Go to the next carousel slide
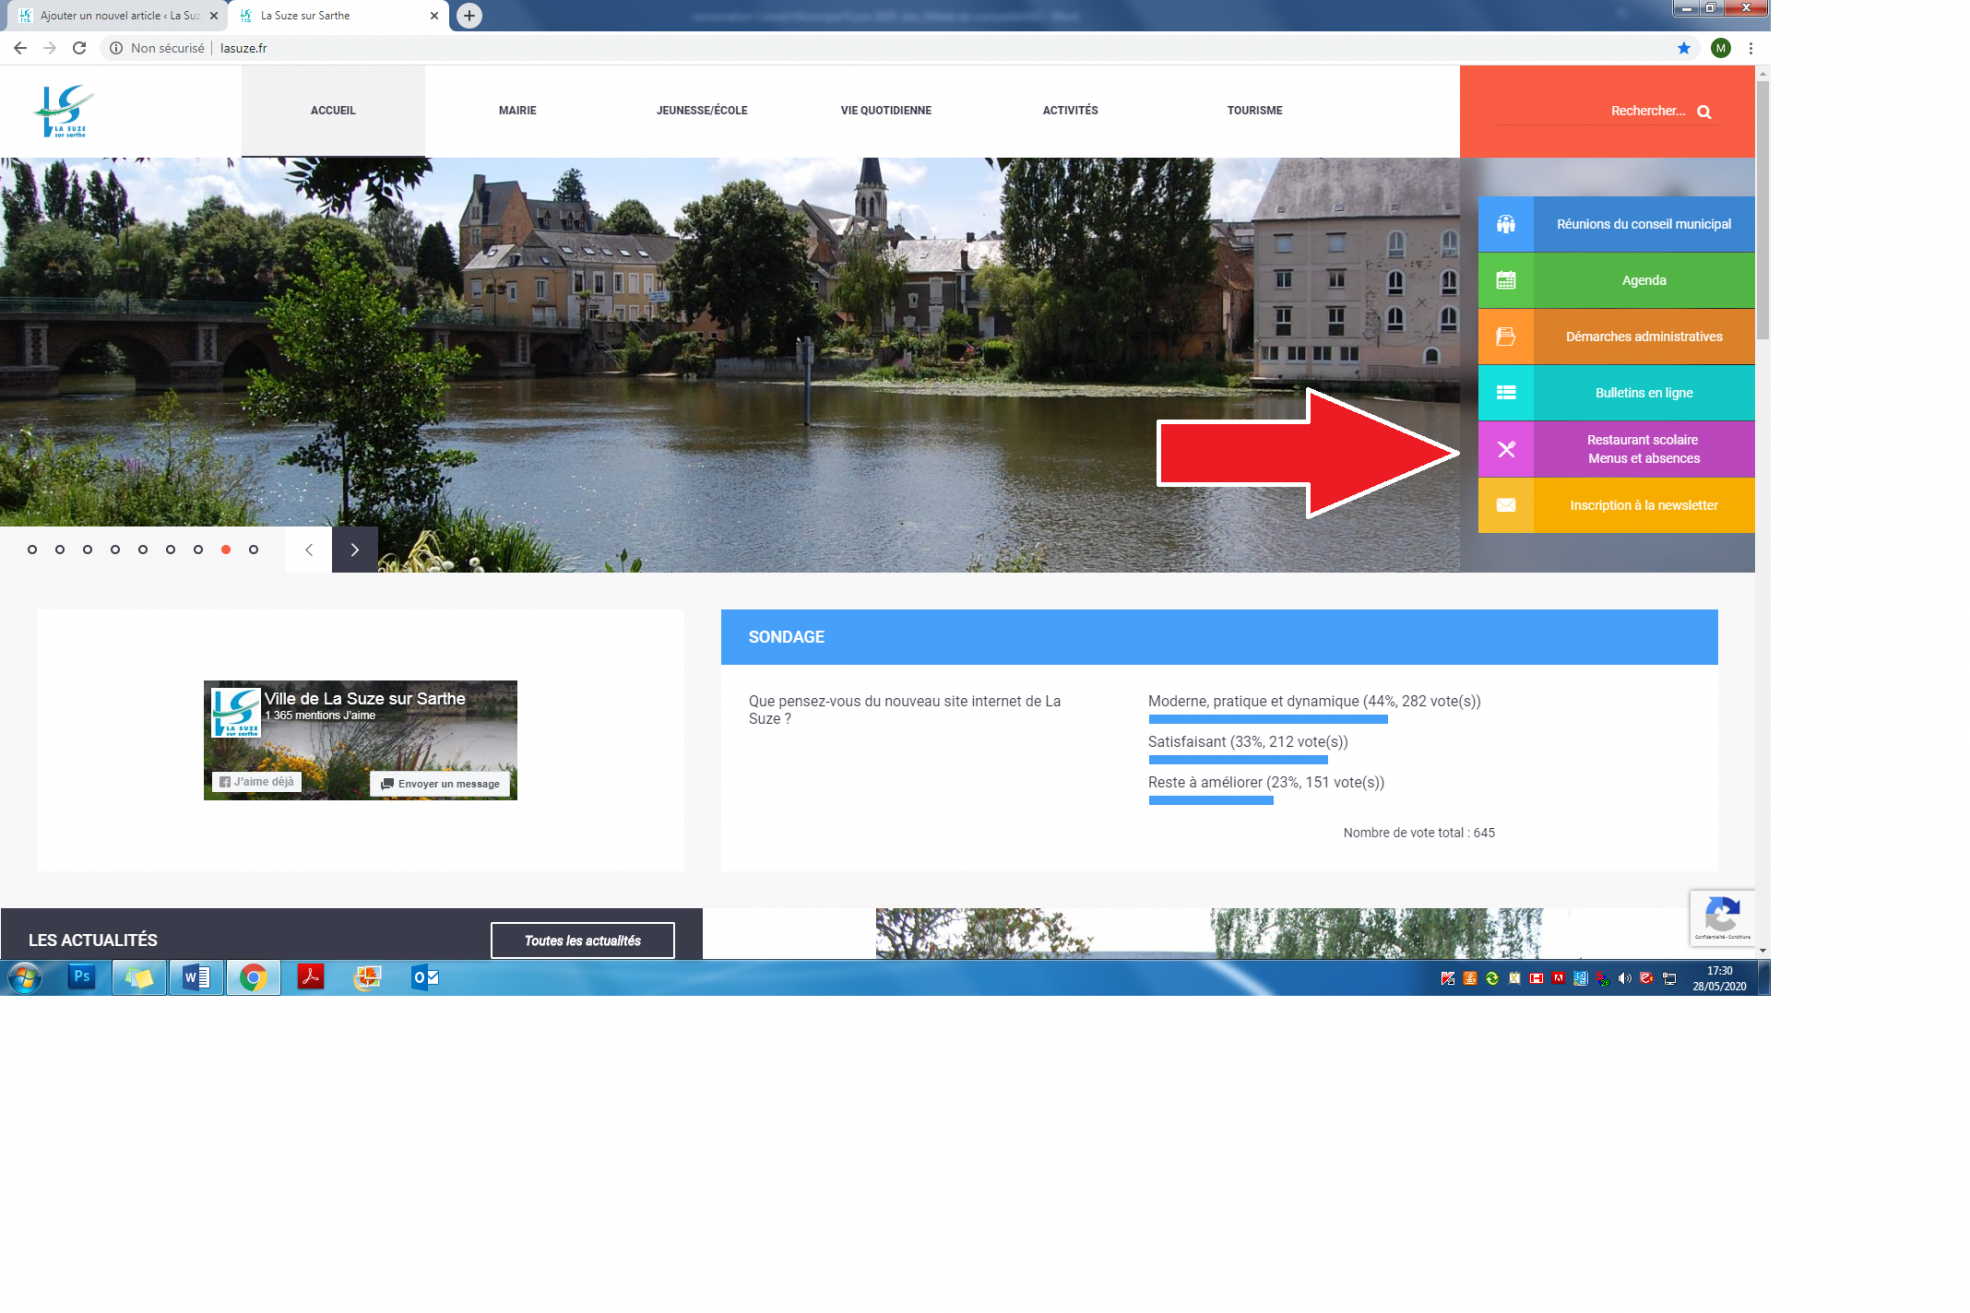The image size is (1970, 1313). point(355,550)
